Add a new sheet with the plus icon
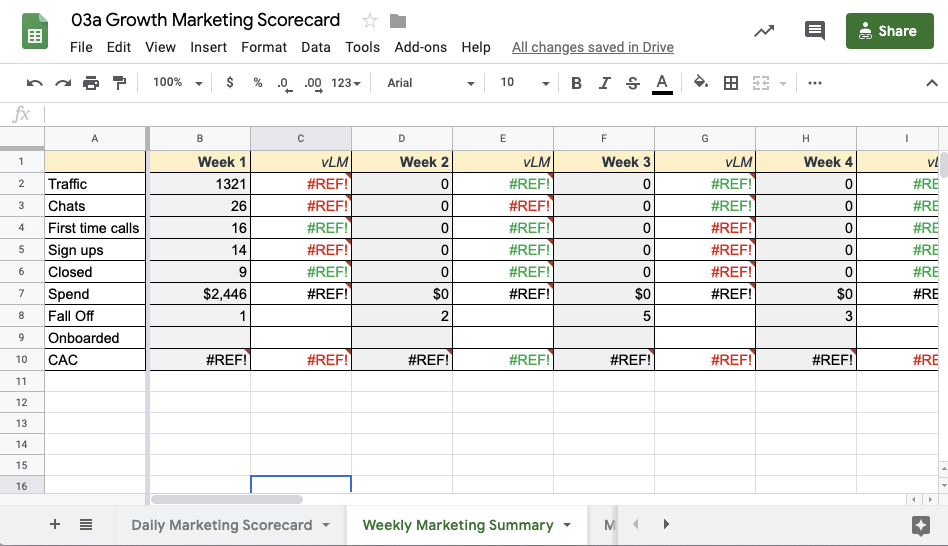 coord(54,524)
